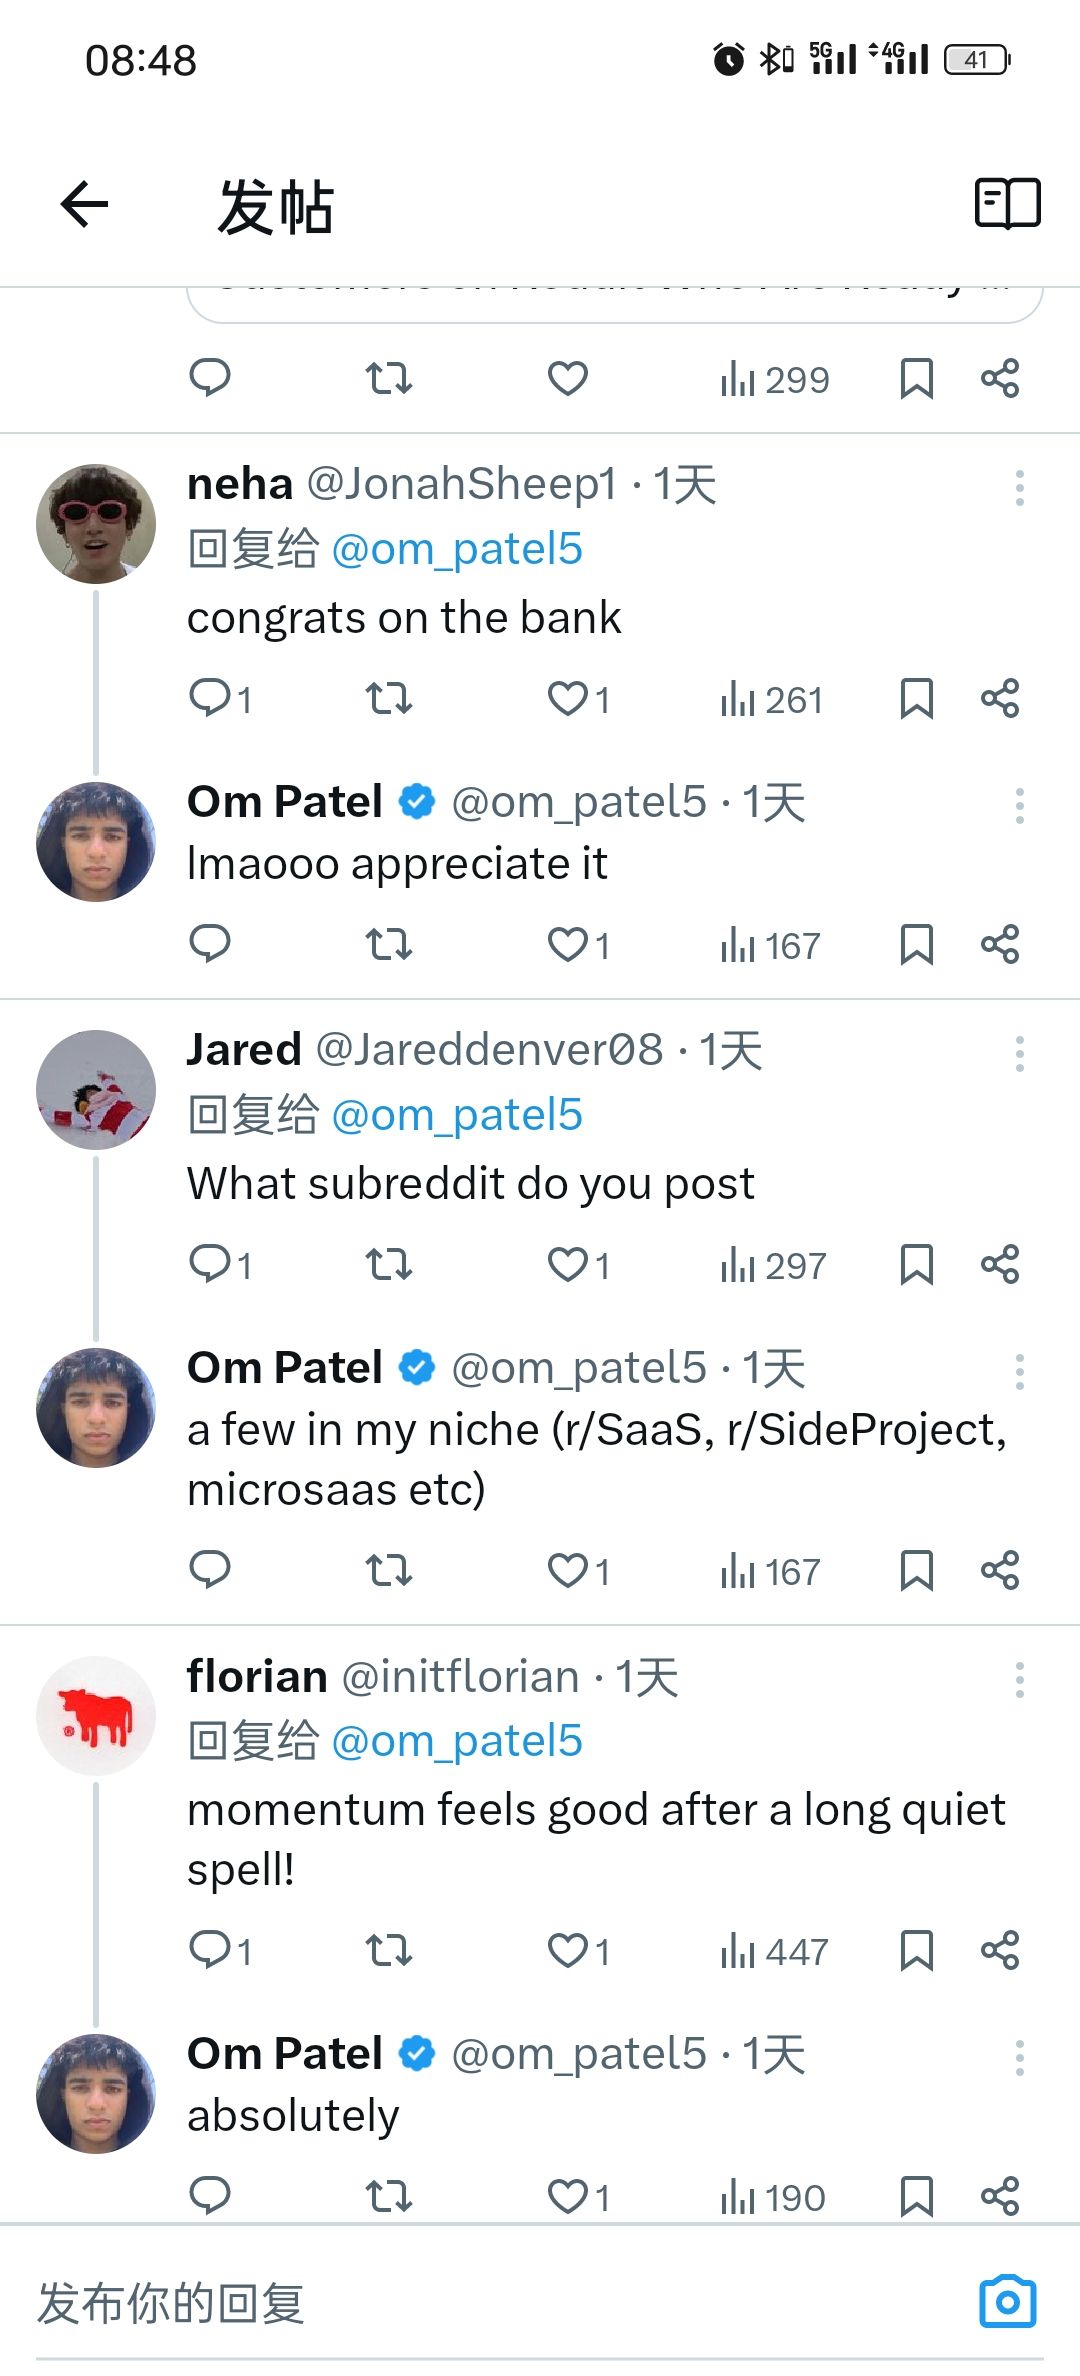Repost Jared's subreddit question

[x=388, y=1265]
